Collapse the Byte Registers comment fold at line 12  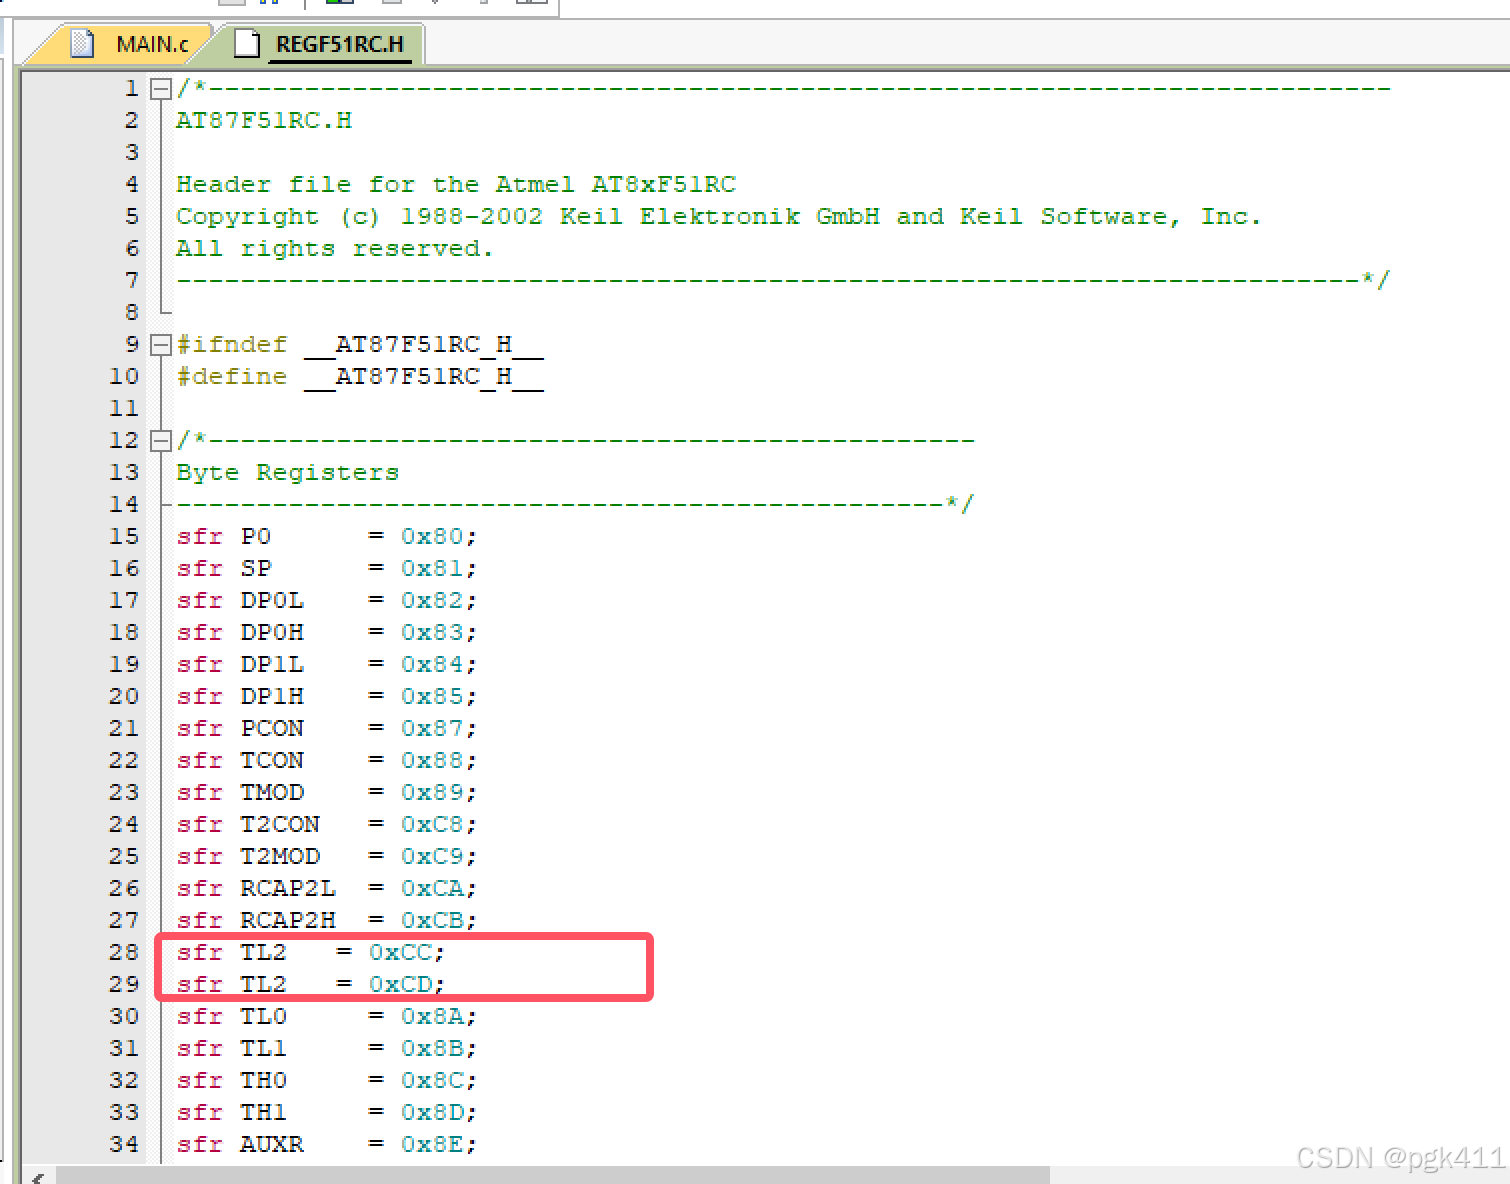(160, 440)
